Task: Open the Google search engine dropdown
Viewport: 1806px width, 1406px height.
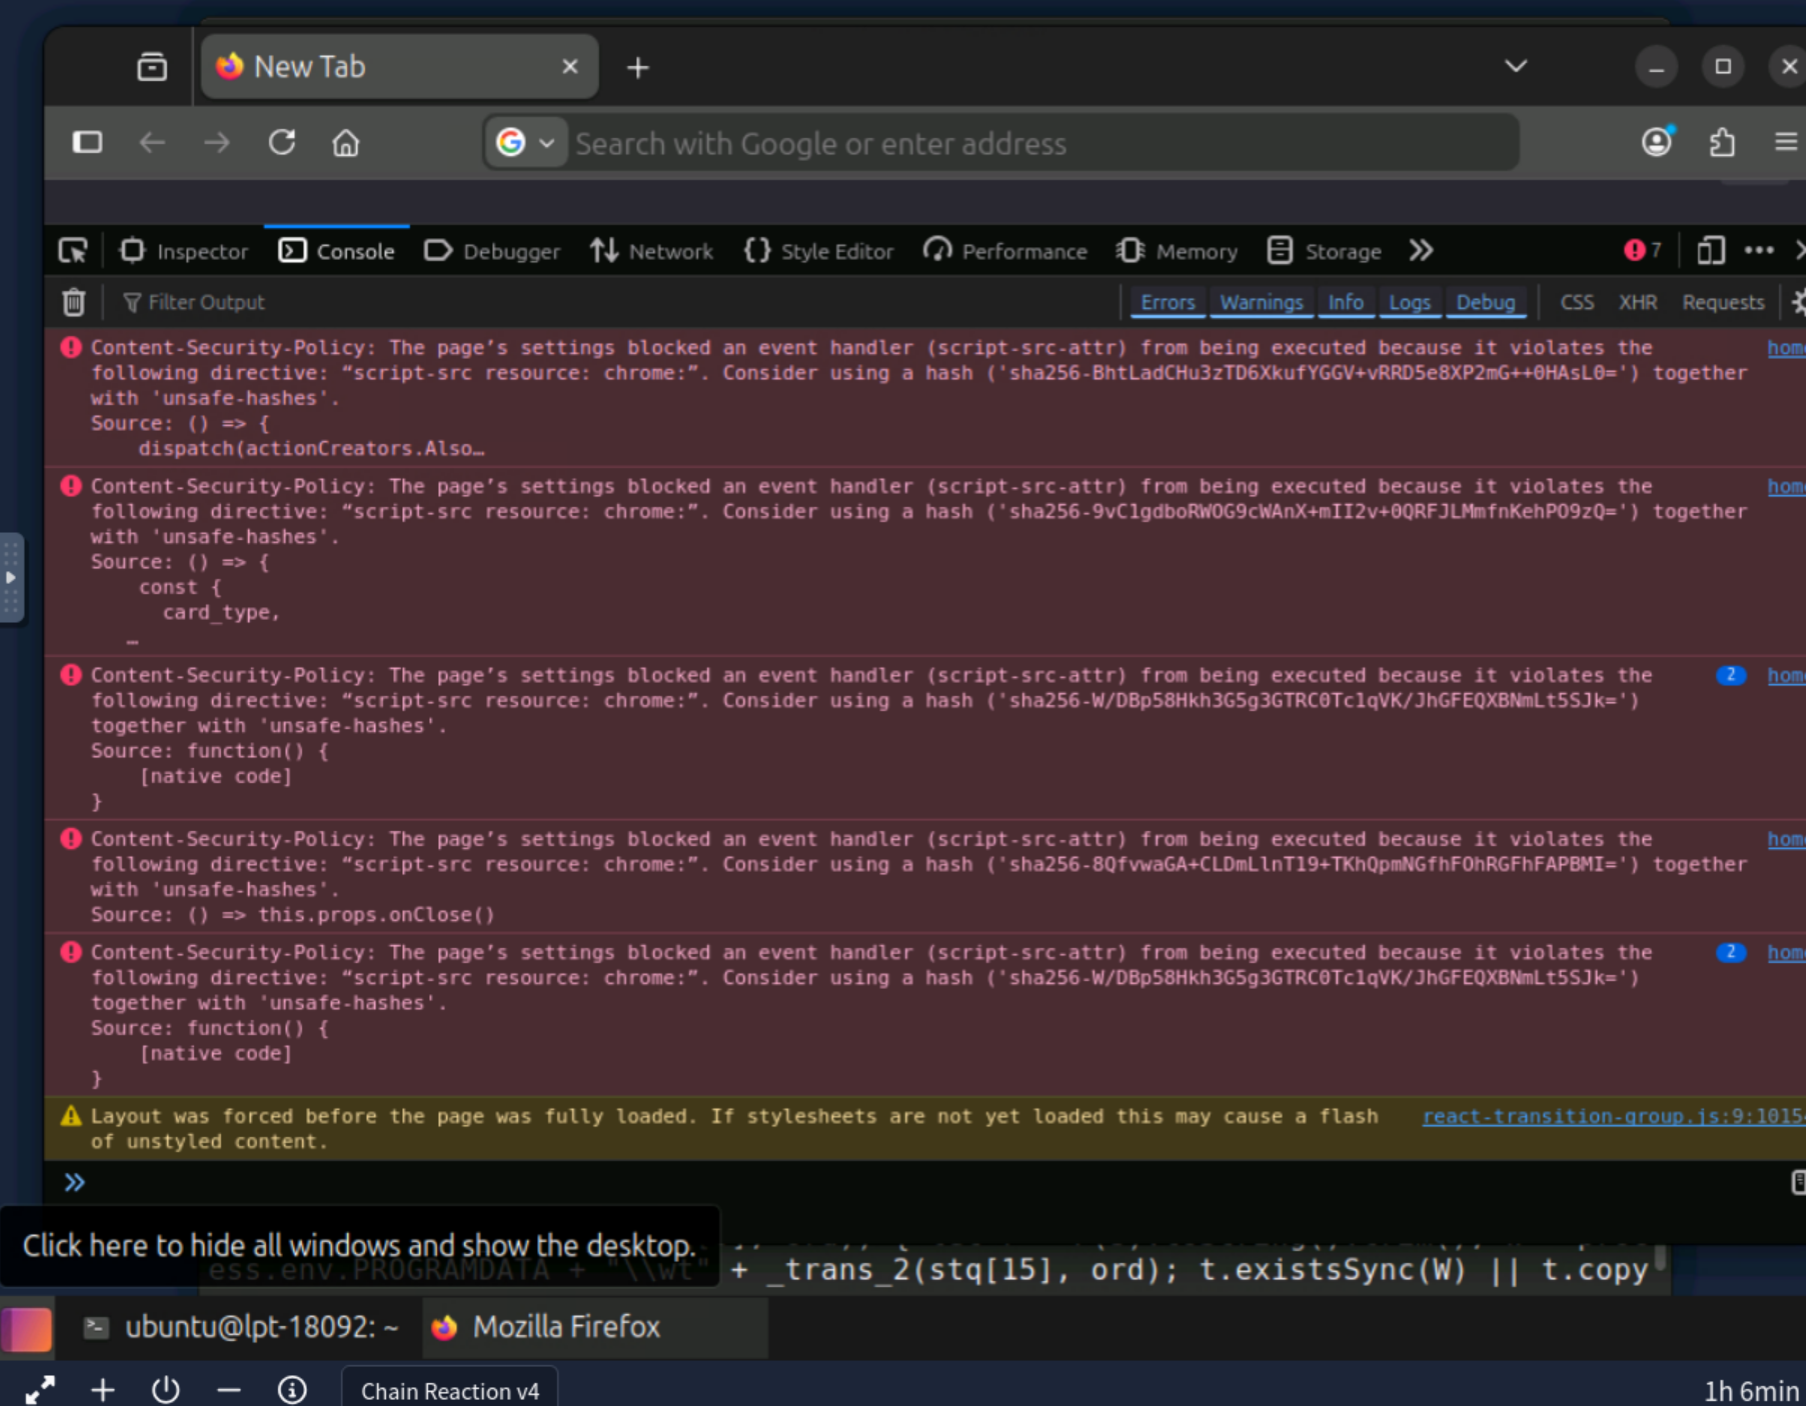Action: (526, 143)
